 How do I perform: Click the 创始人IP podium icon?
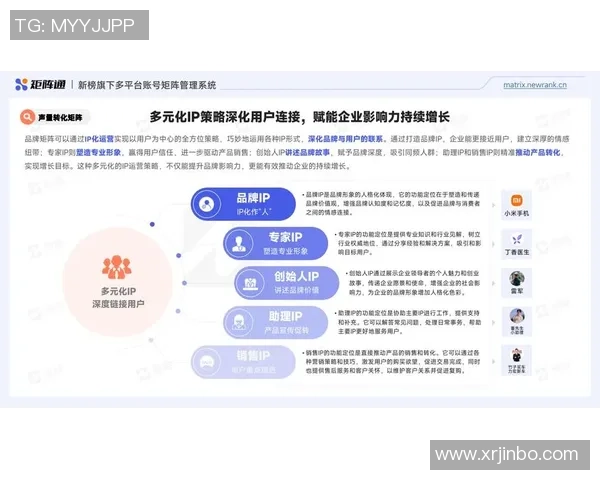pos(250,283)
